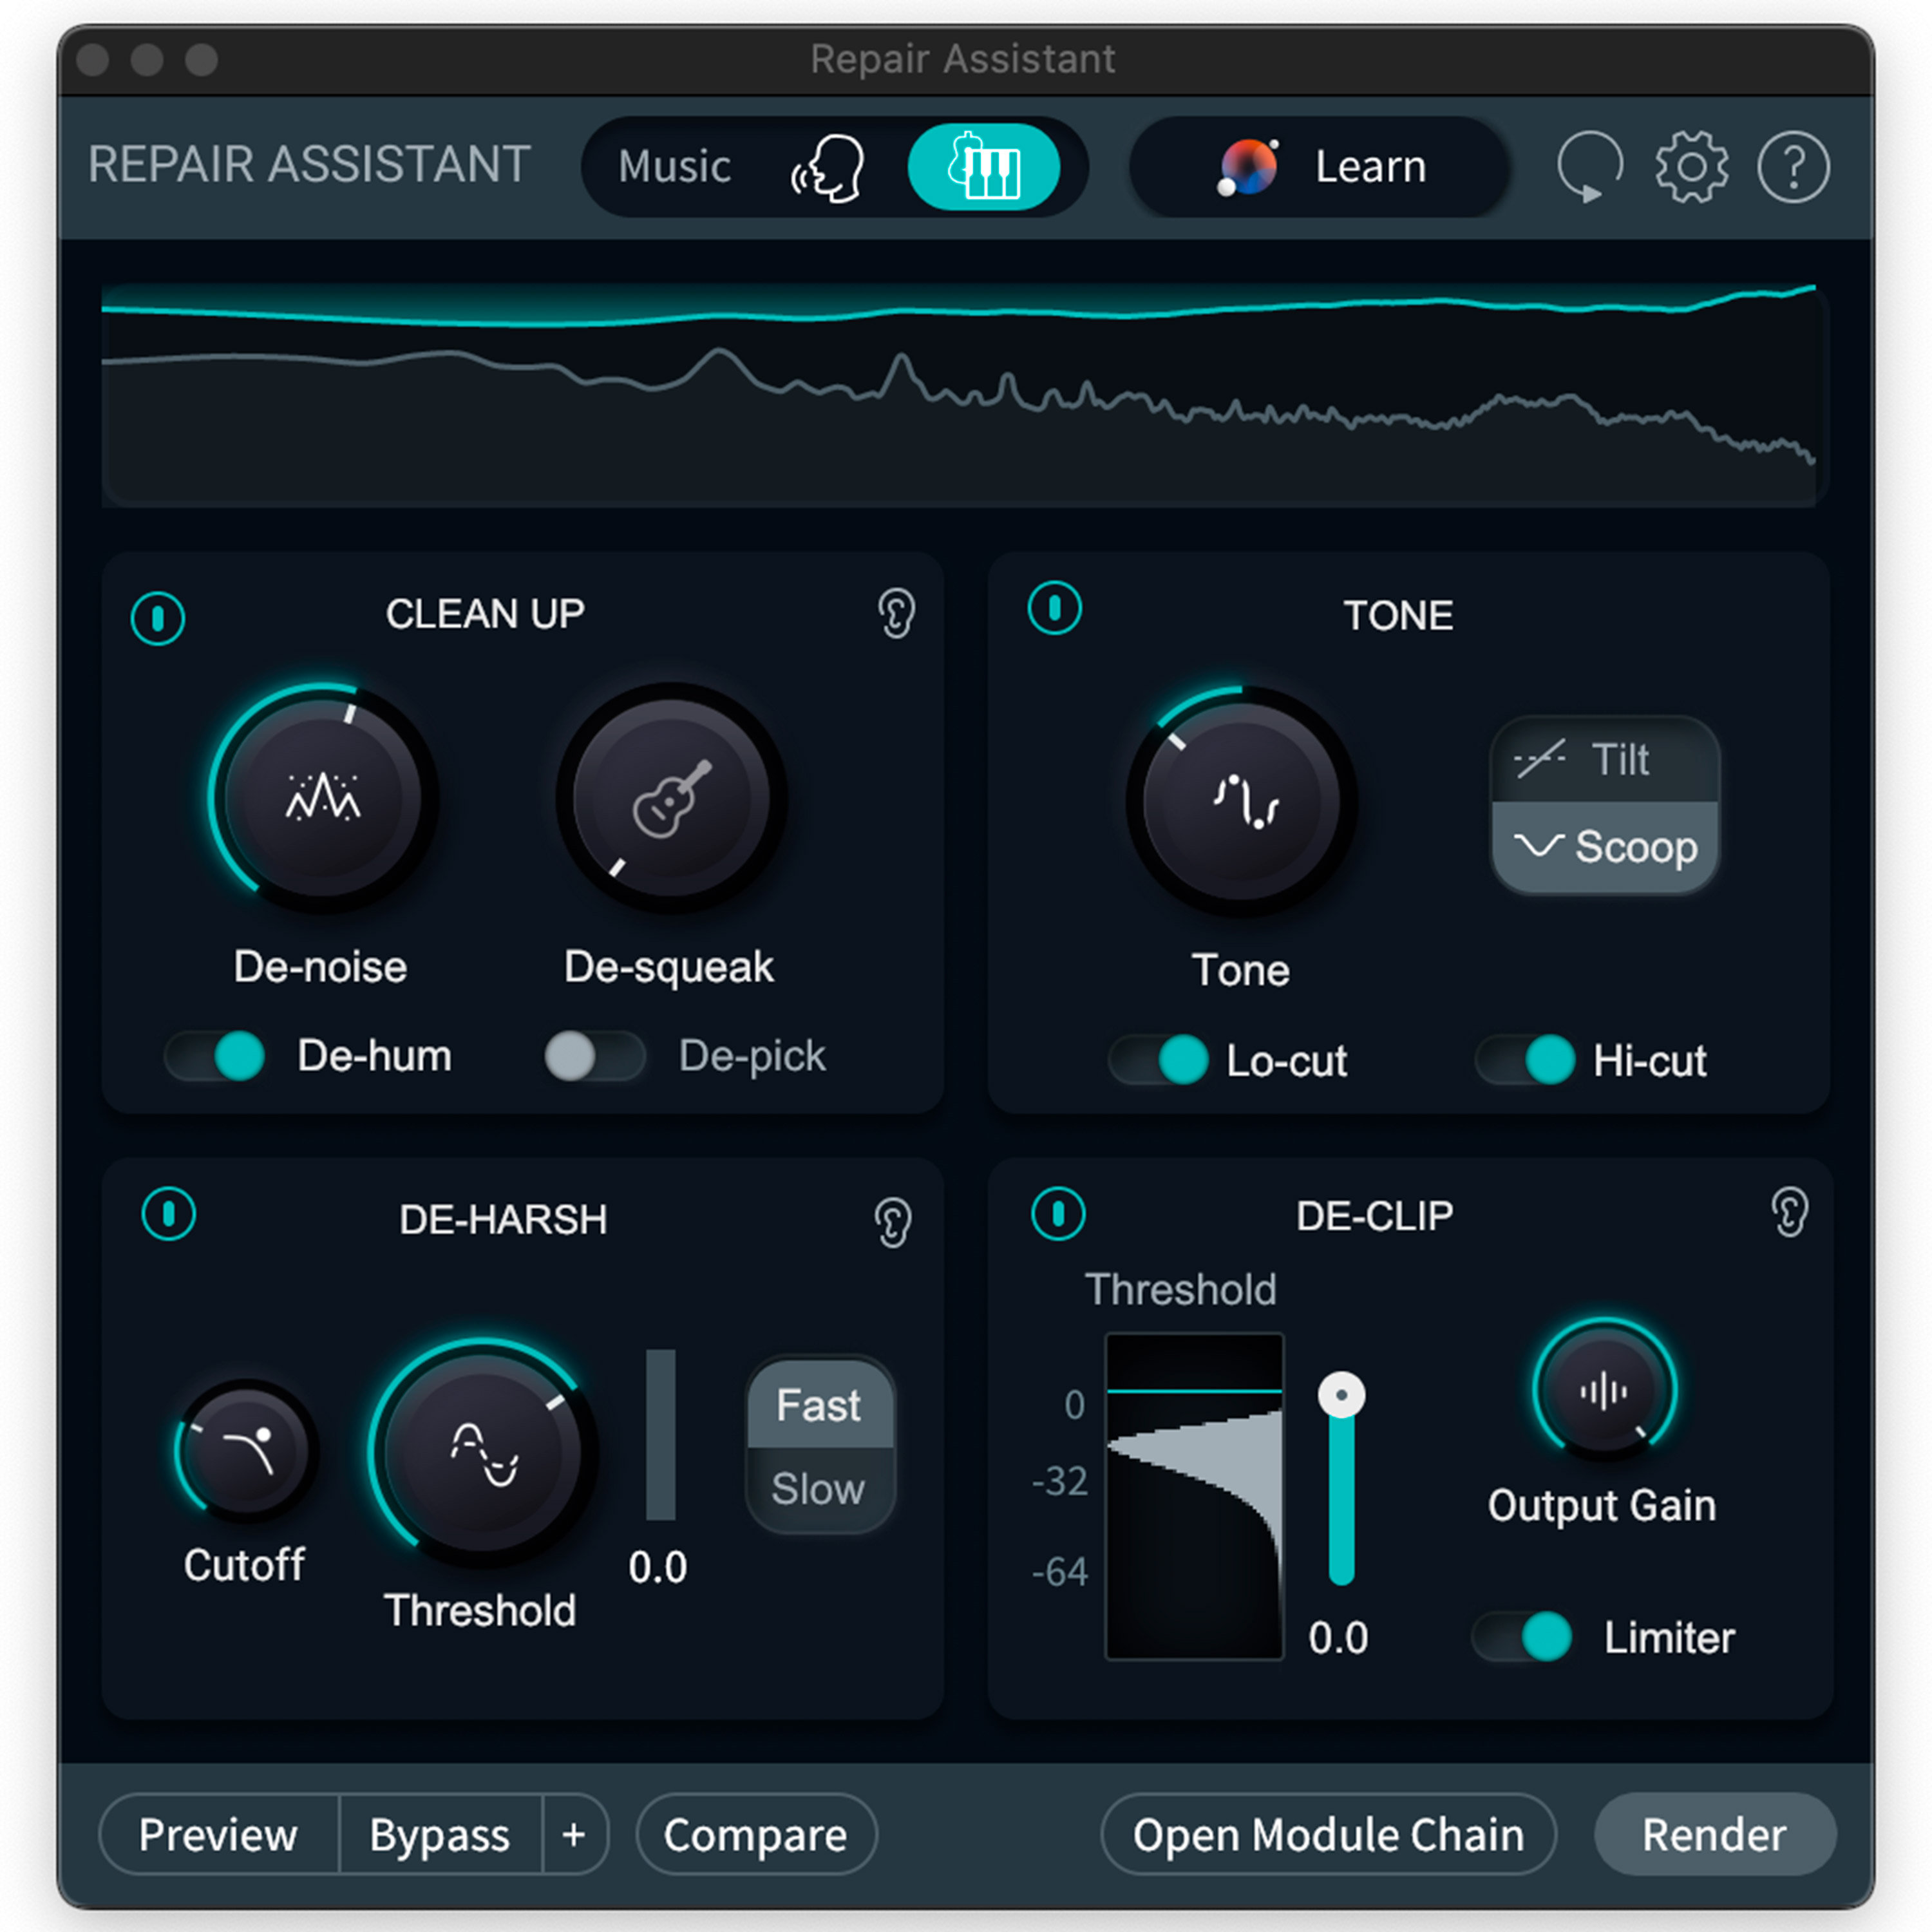Select the music instrument keyboard mode icon
This screenshot has width=1932, height=1932.
[984, 167]
